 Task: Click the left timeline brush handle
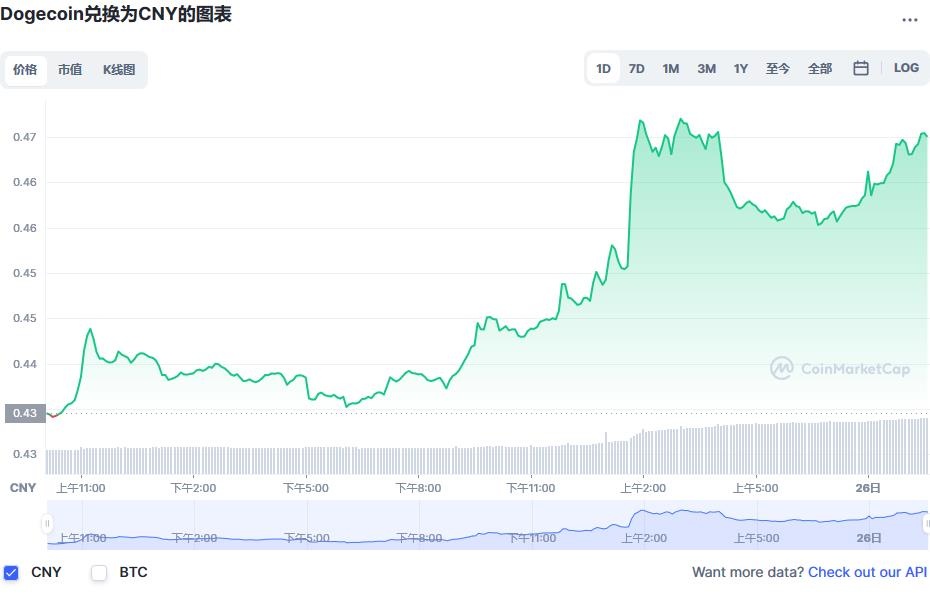pyautogui.click(x=48, y=525)
